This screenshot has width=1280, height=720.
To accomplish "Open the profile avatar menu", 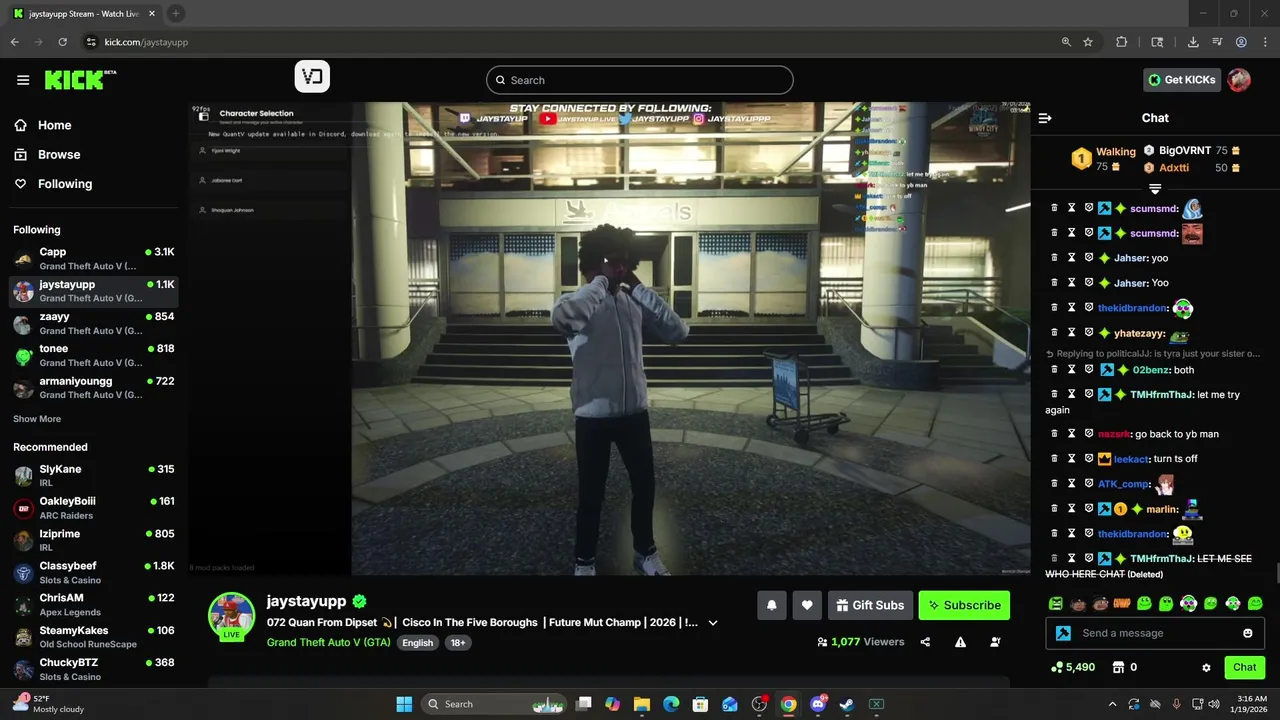I will pos(1239,80).
